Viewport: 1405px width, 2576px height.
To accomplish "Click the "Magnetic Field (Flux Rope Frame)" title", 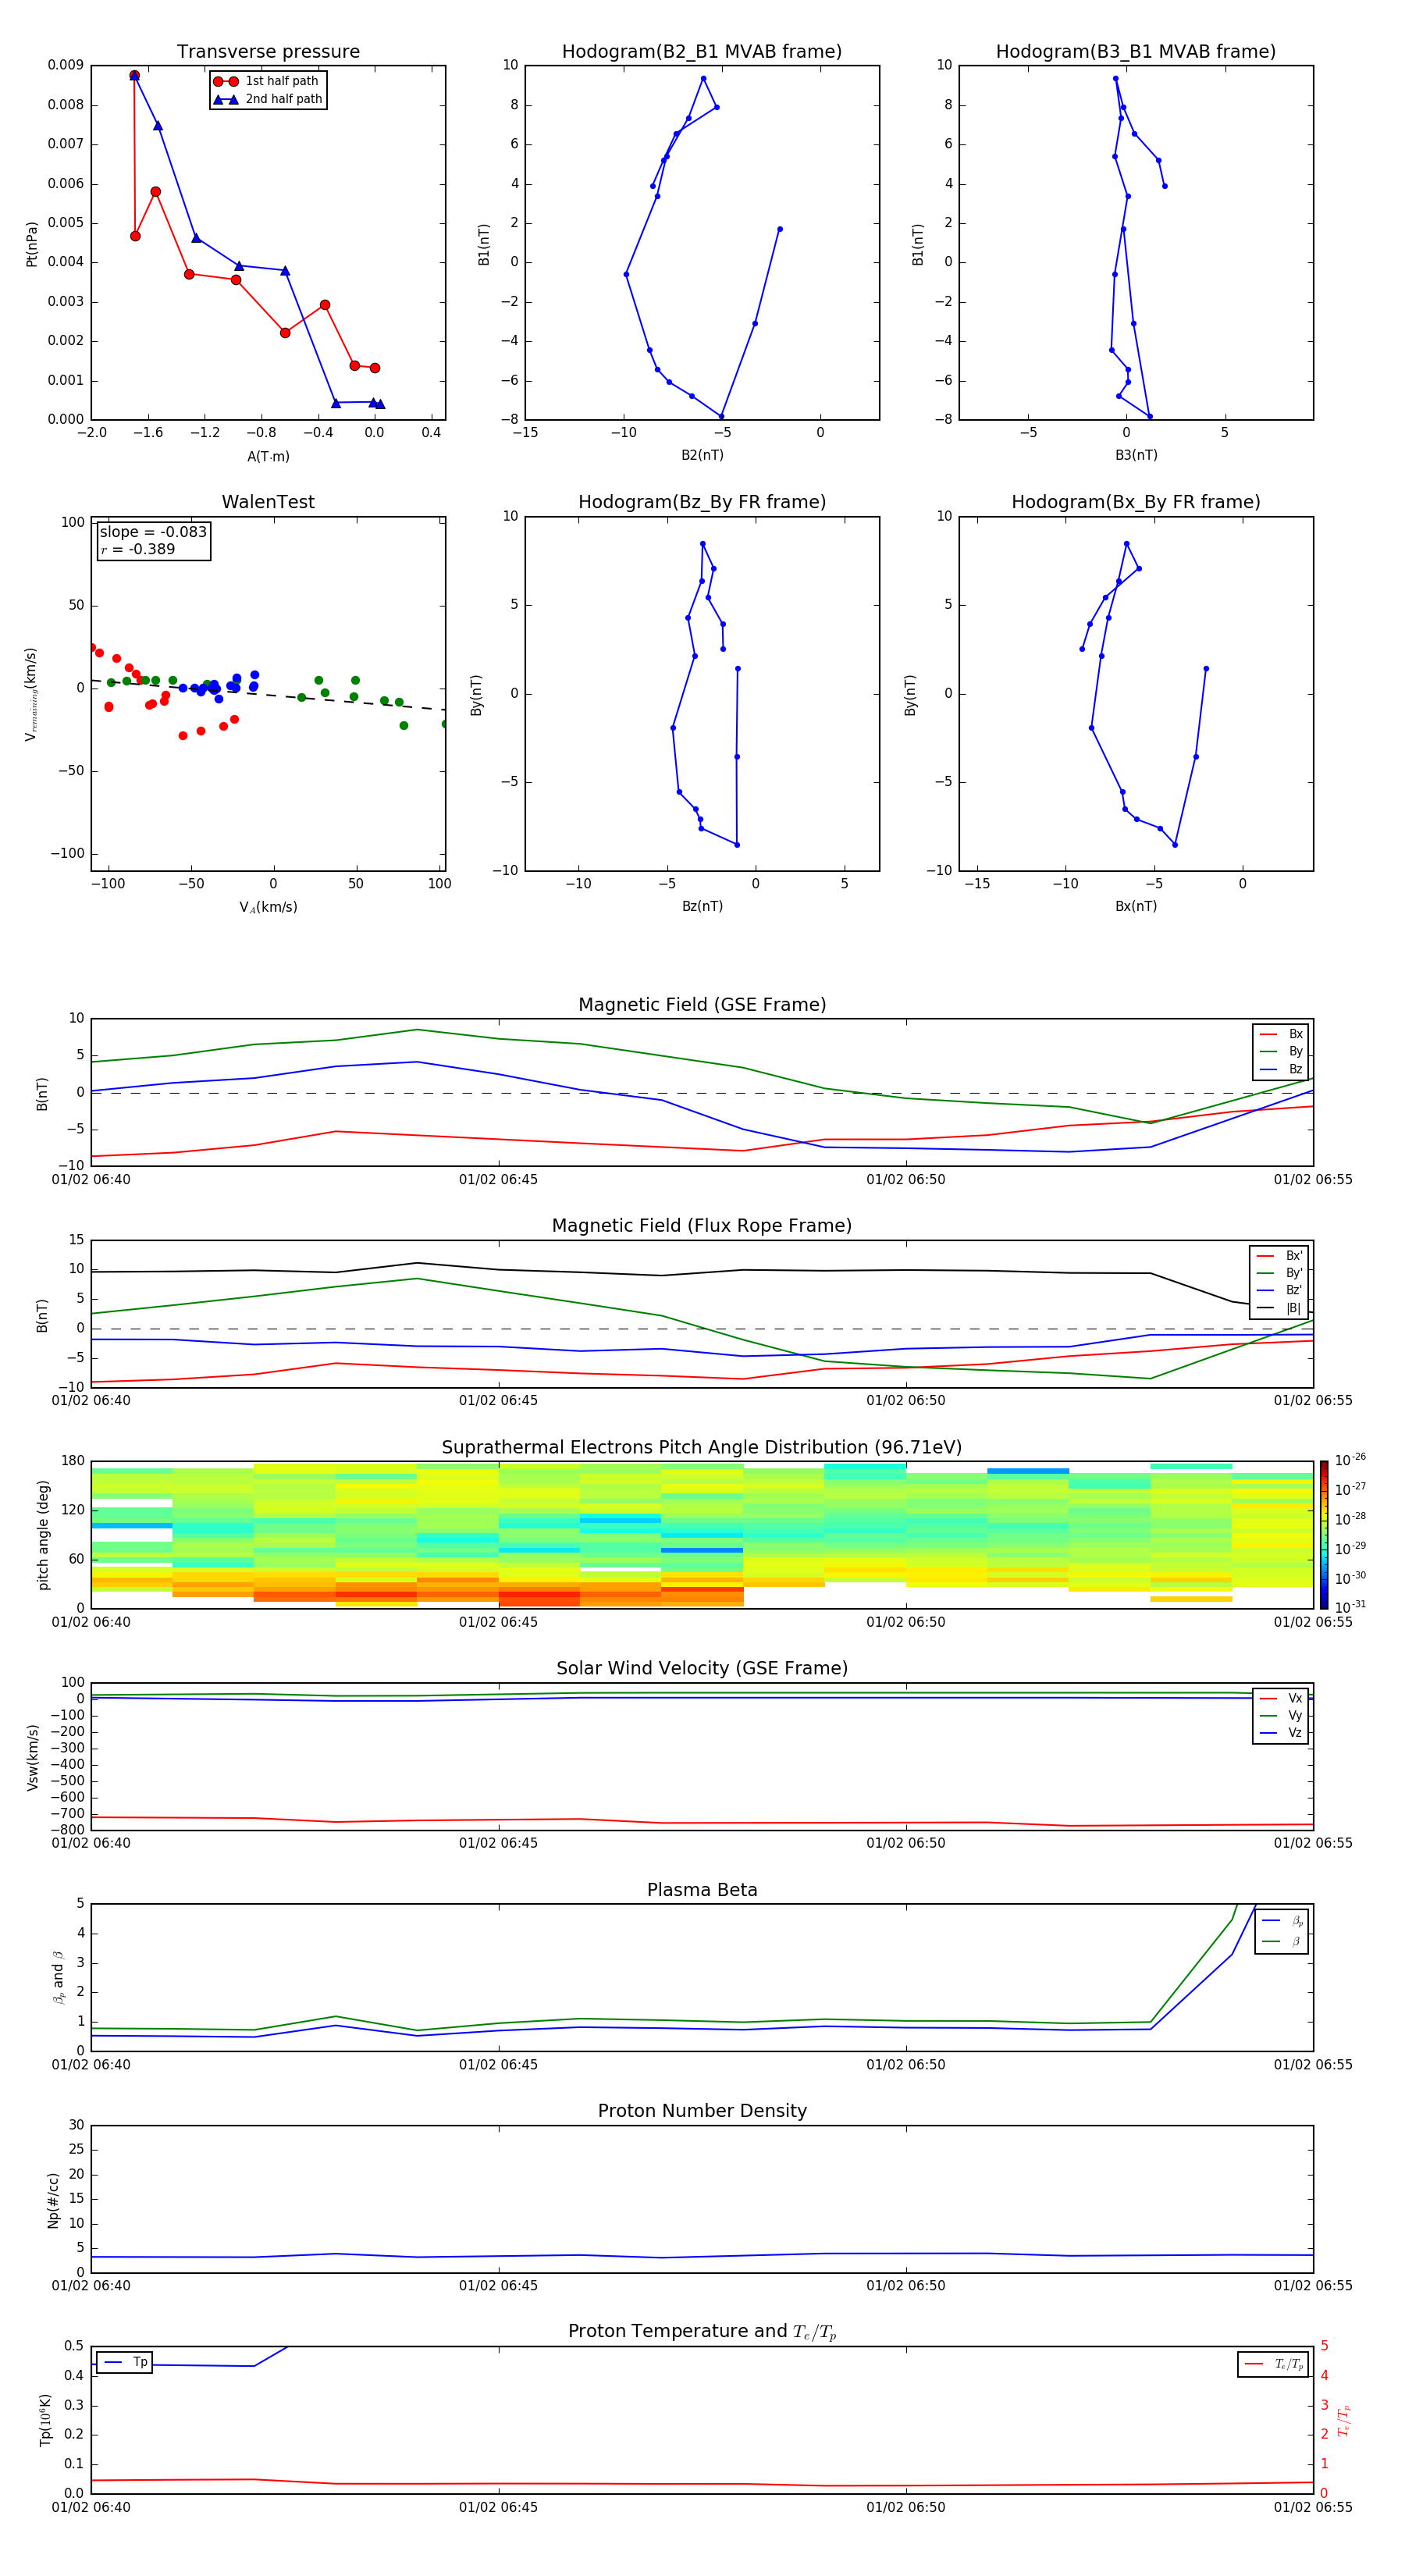I will [702, 1226].
